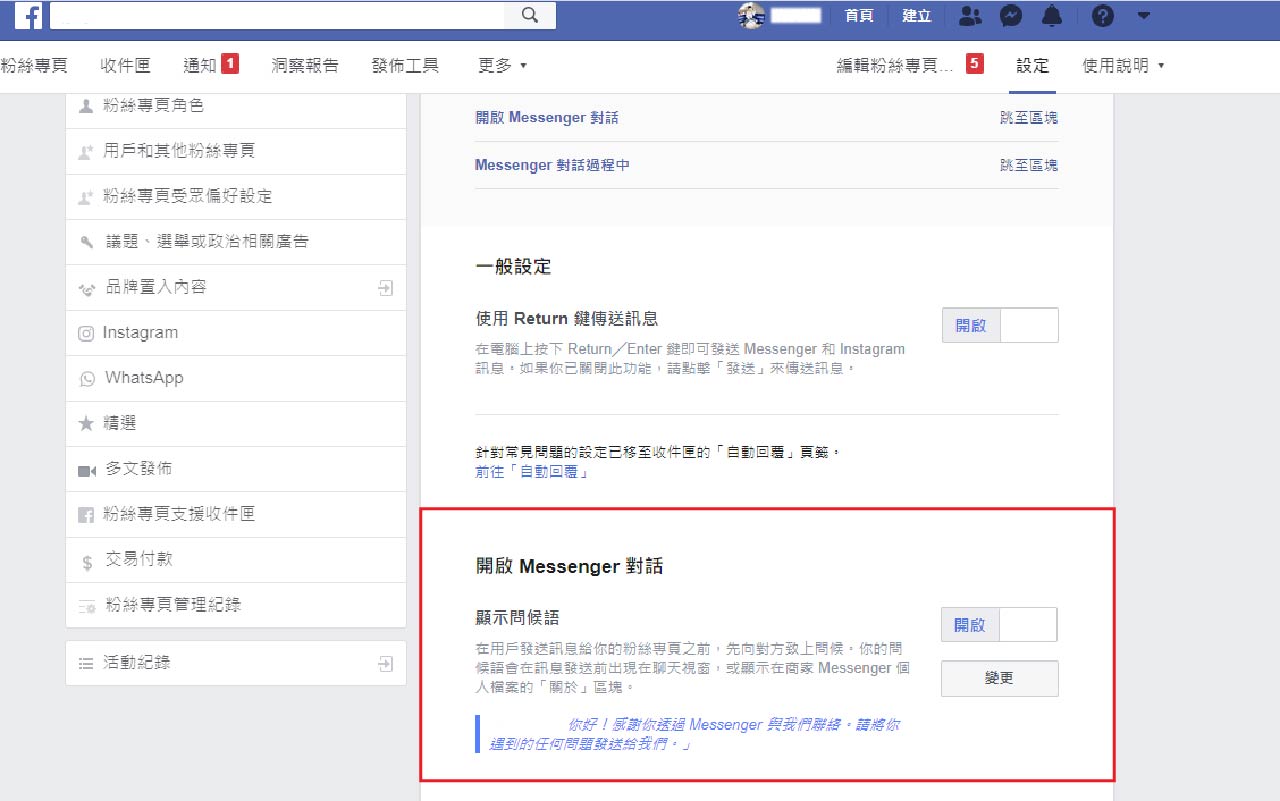Open the WhatsApp settings entry

coord(236,378)
